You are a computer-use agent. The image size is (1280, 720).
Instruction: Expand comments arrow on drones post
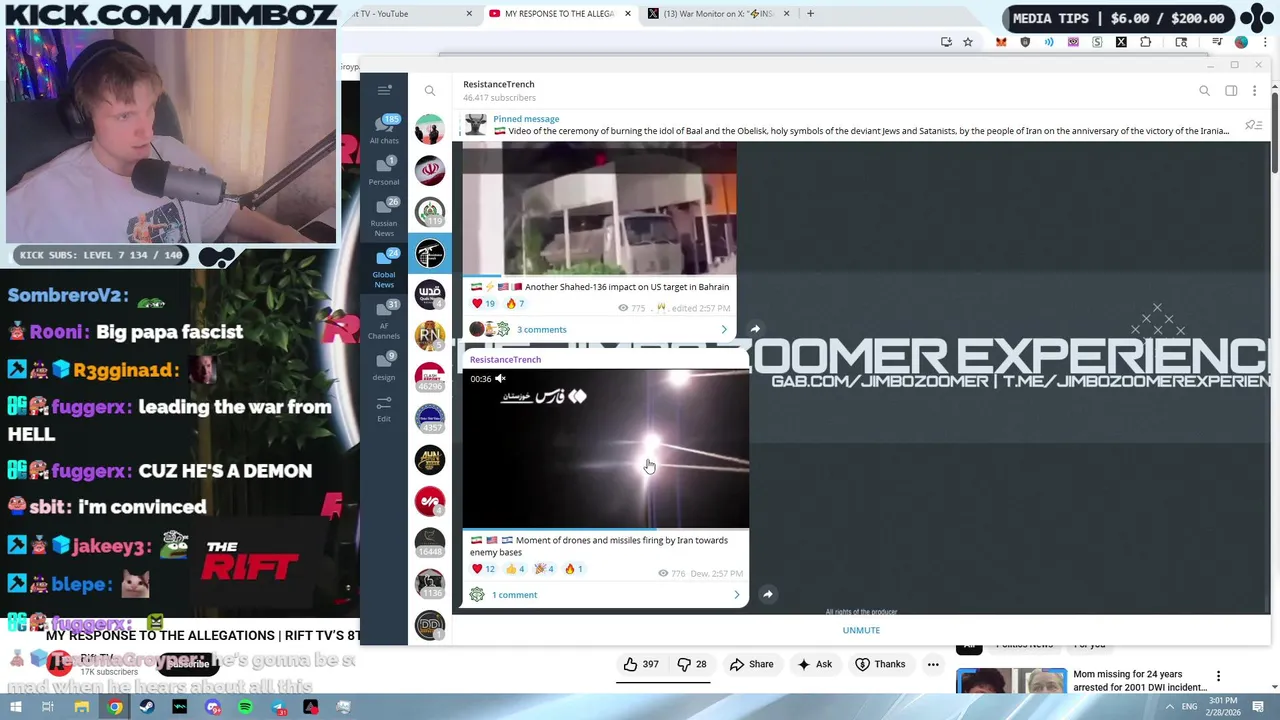737,595
